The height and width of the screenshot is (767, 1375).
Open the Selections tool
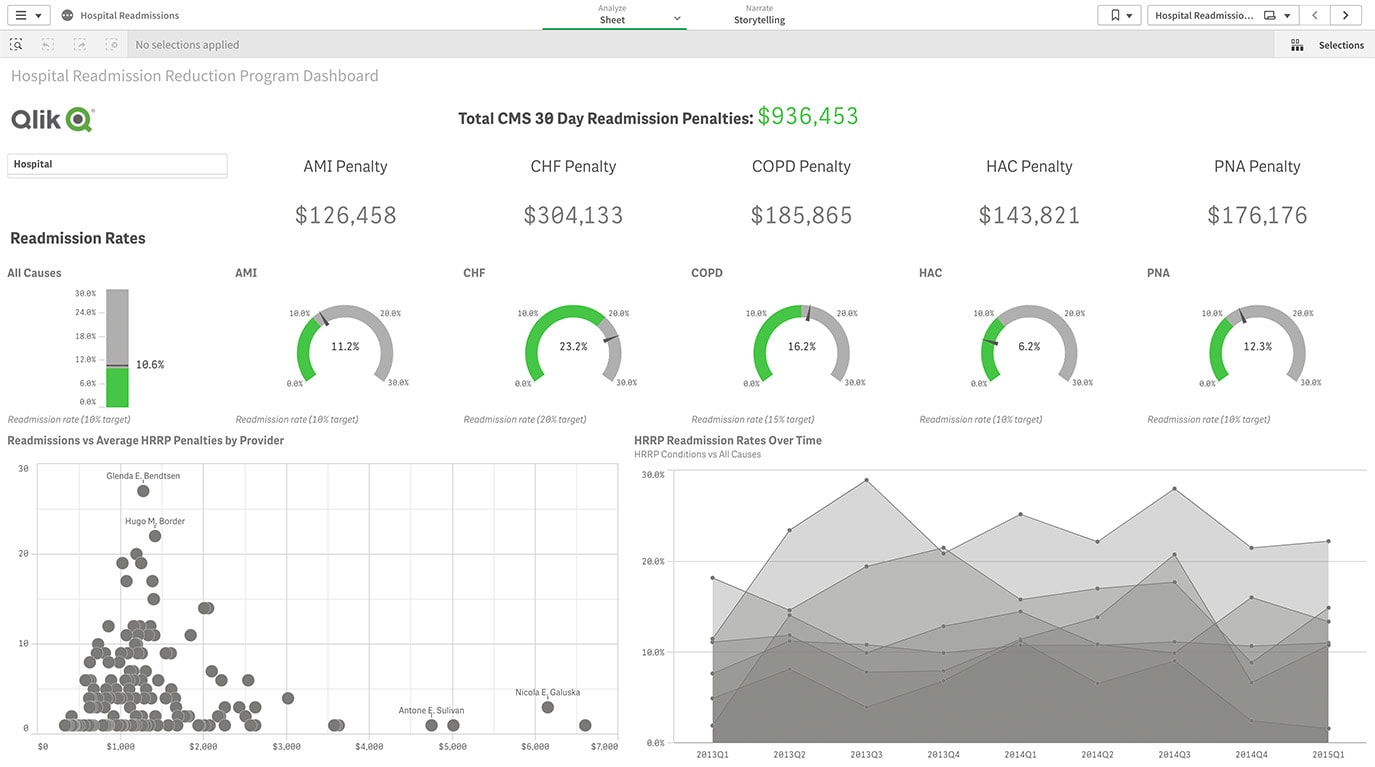(1326, 45)
